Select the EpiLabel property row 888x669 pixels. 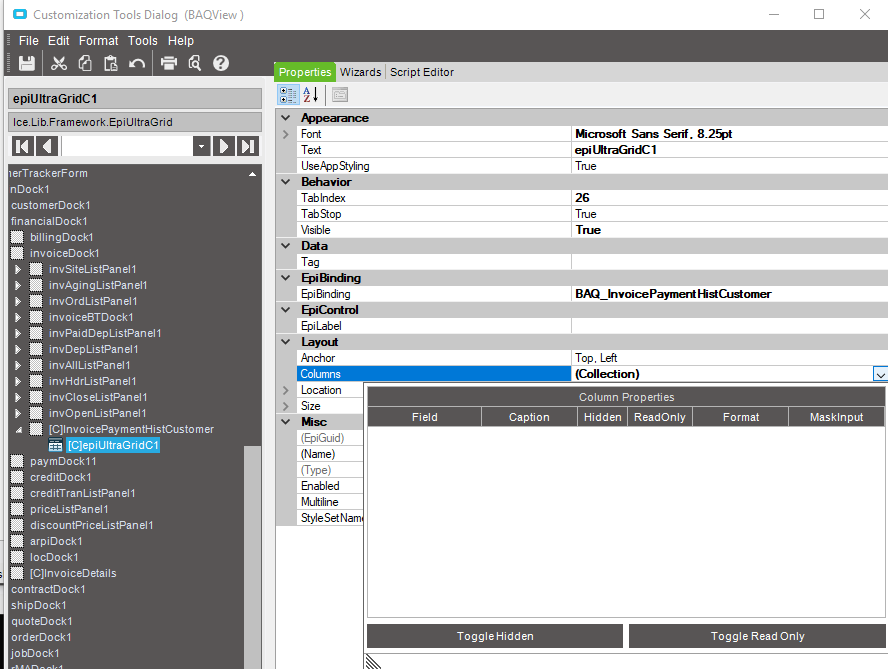click(592, 326)
